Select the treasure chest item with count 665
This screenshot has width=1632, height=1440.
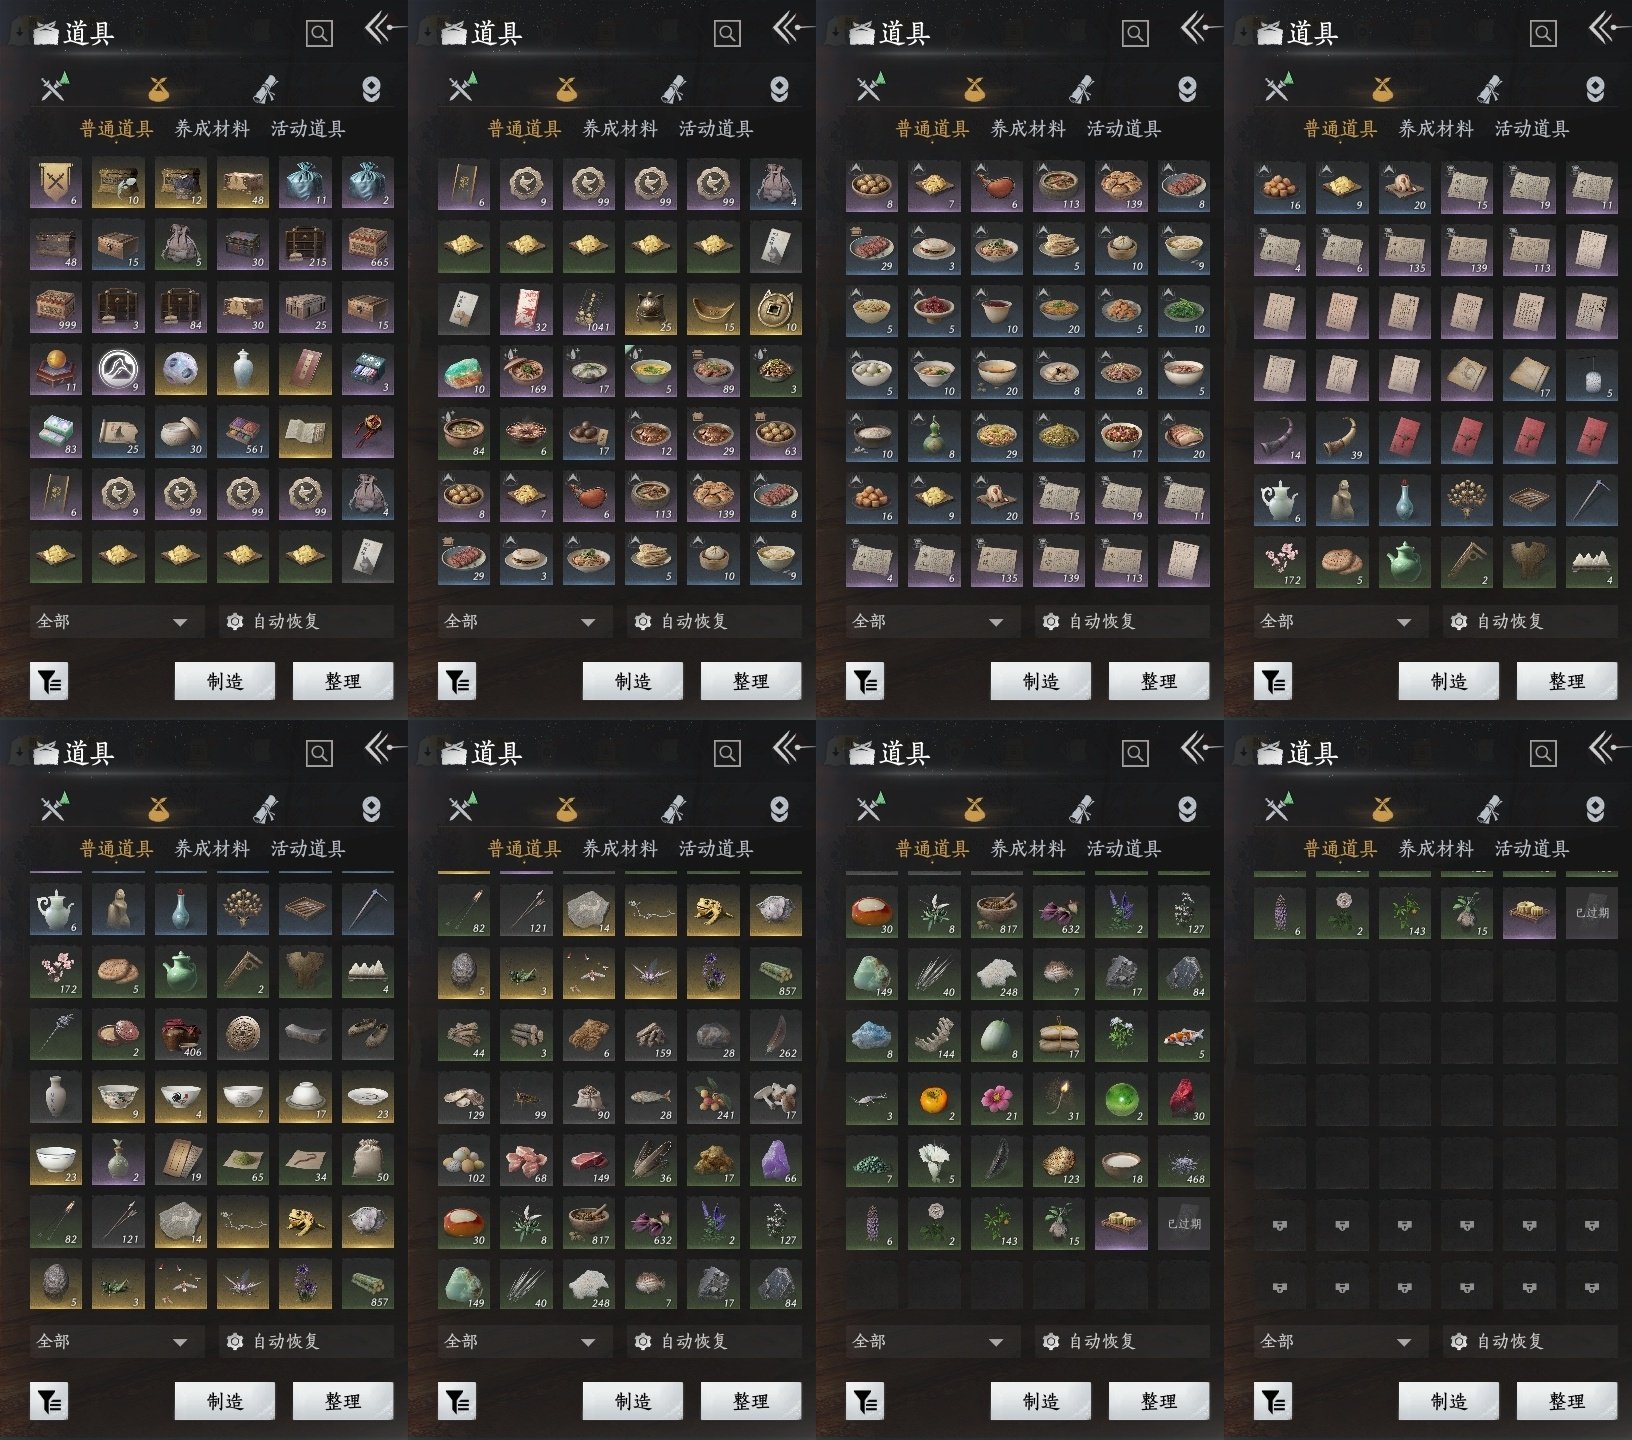(x=368, y=246)
